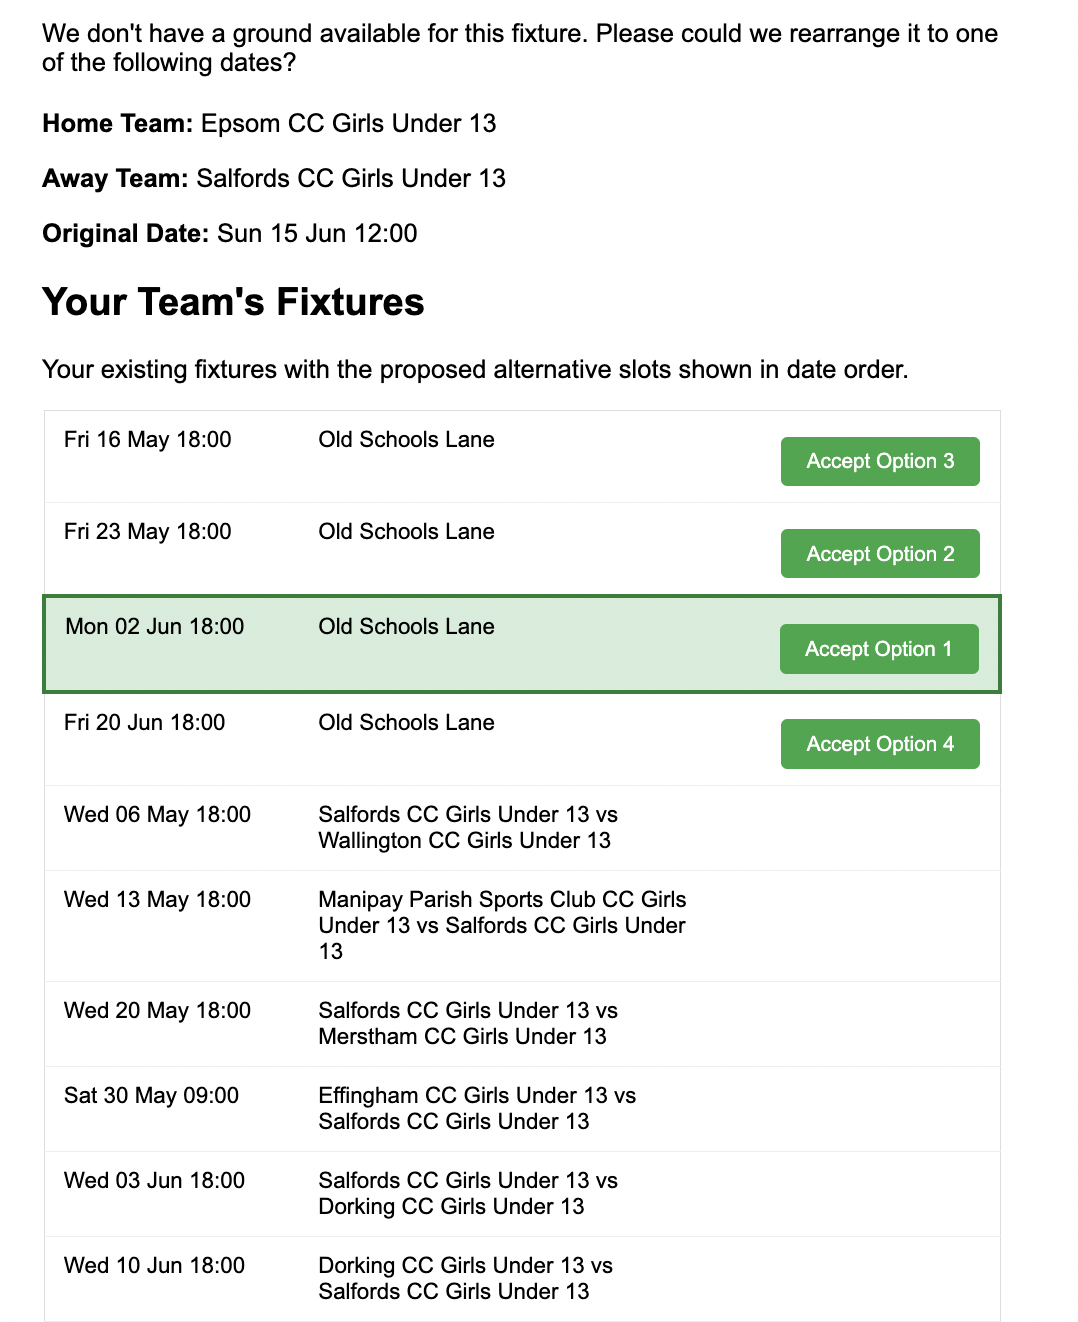Accept Option 3 for Fri 16 May
The height and width of the screenshot is (1322, 1078).
click(879, 461)
